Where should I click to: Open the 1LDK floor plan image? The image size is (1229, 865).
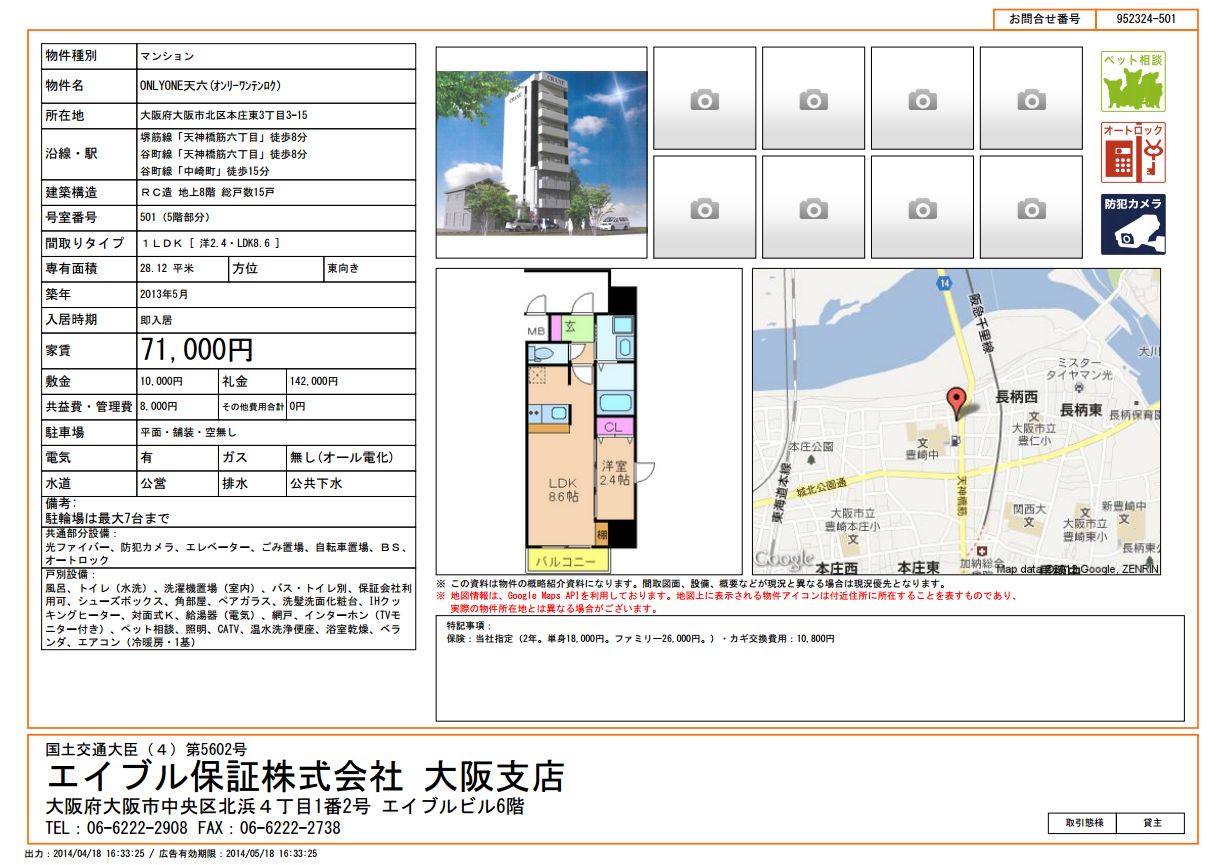click(x=589, y=421)
